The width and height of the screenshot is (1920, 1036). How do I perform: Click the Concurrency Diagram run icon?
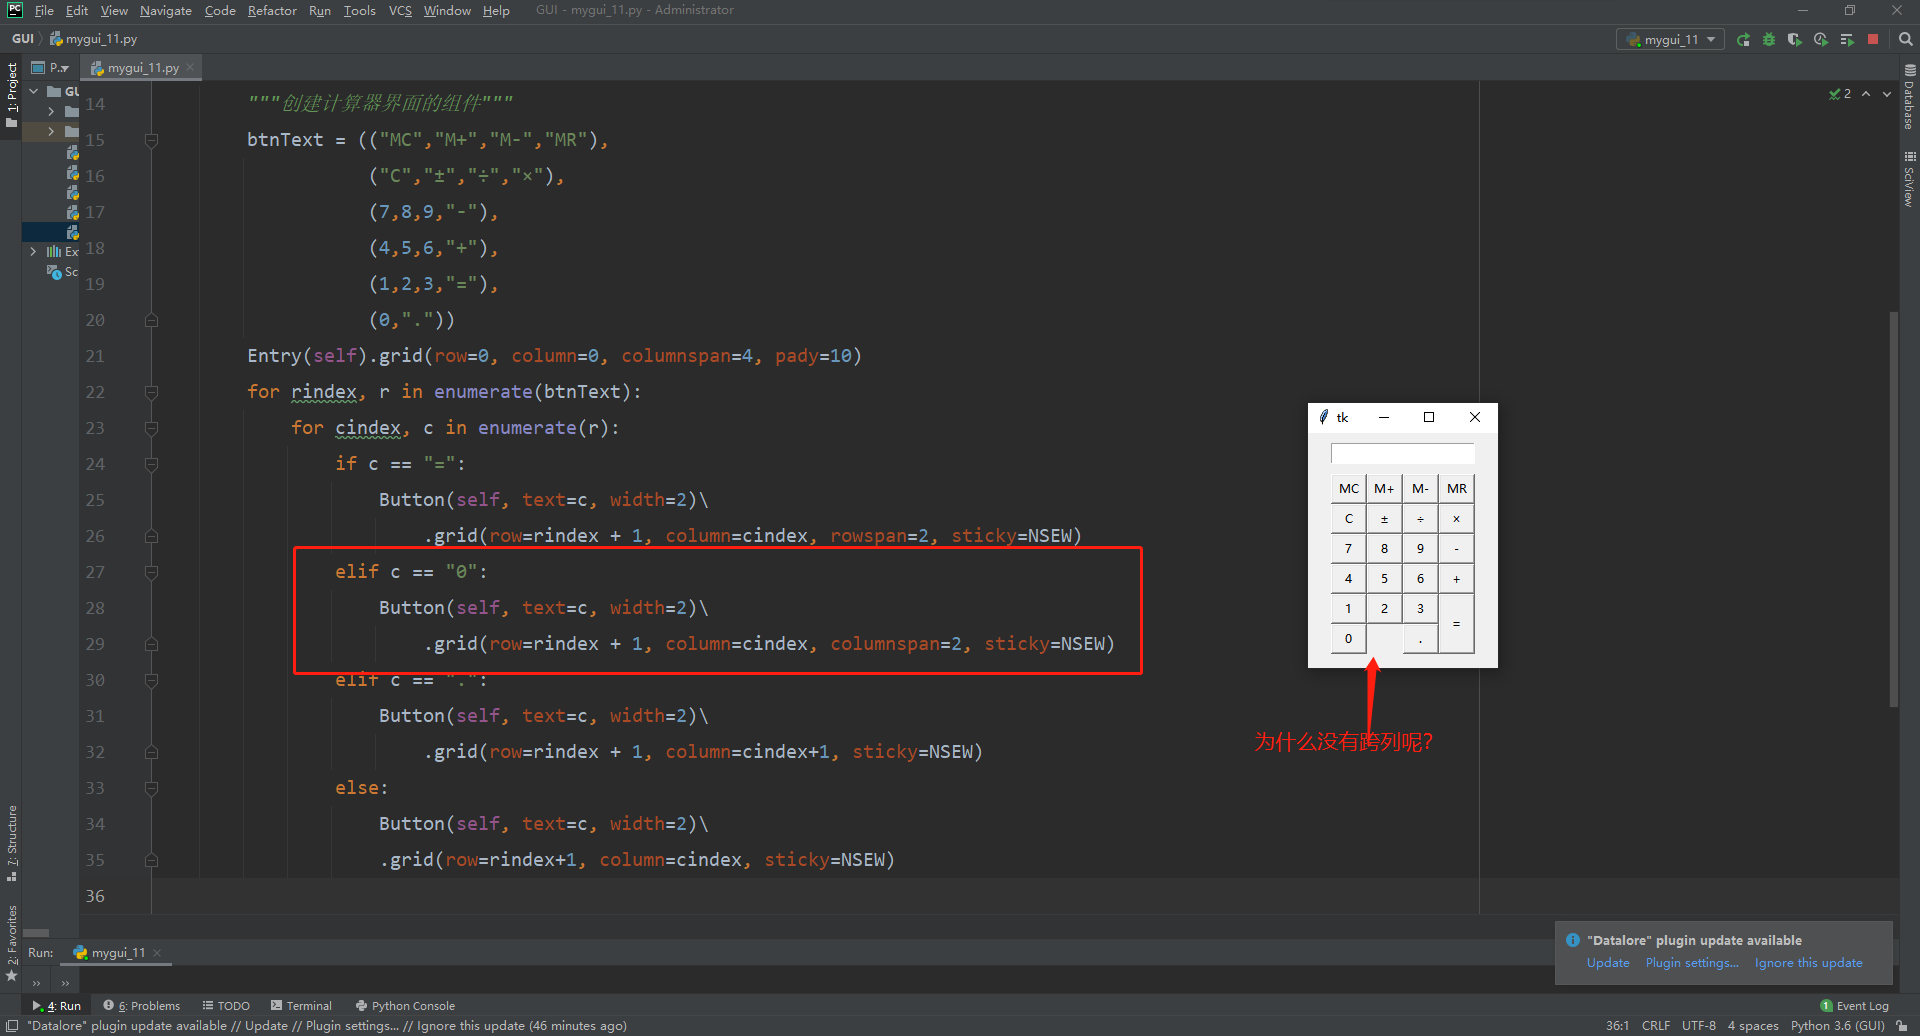[1847, 39]
